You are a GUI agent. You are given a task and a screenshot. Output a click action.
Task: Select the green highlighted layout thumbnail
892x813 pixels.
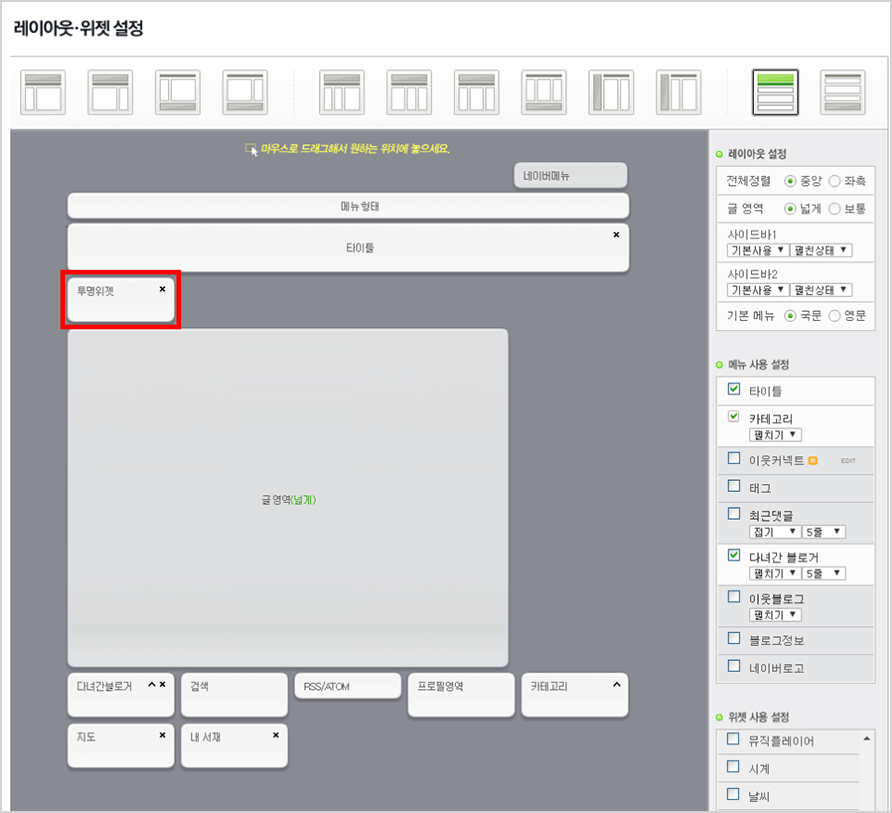point(775,92)
